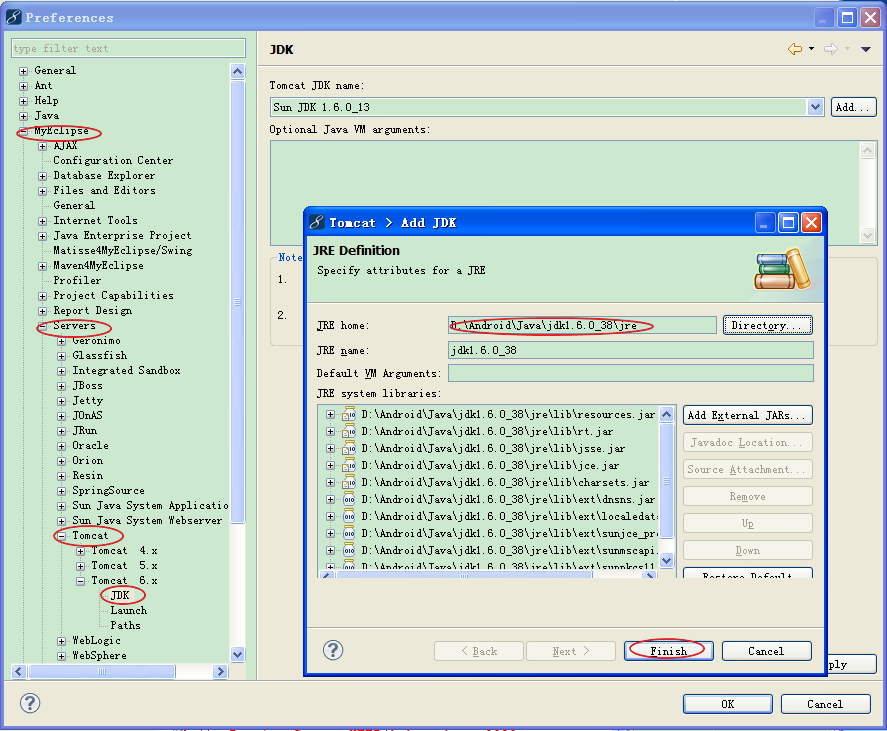Viewport: 887px width, 731px height.
Task: Click tree scrollbar down arrow
Action: (238, 655)
